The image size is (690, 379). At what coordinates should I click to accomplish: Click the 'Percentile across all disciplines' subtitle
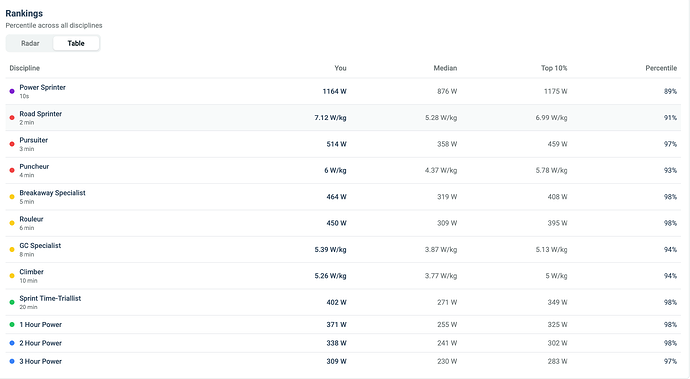click(x=54, y=26)
